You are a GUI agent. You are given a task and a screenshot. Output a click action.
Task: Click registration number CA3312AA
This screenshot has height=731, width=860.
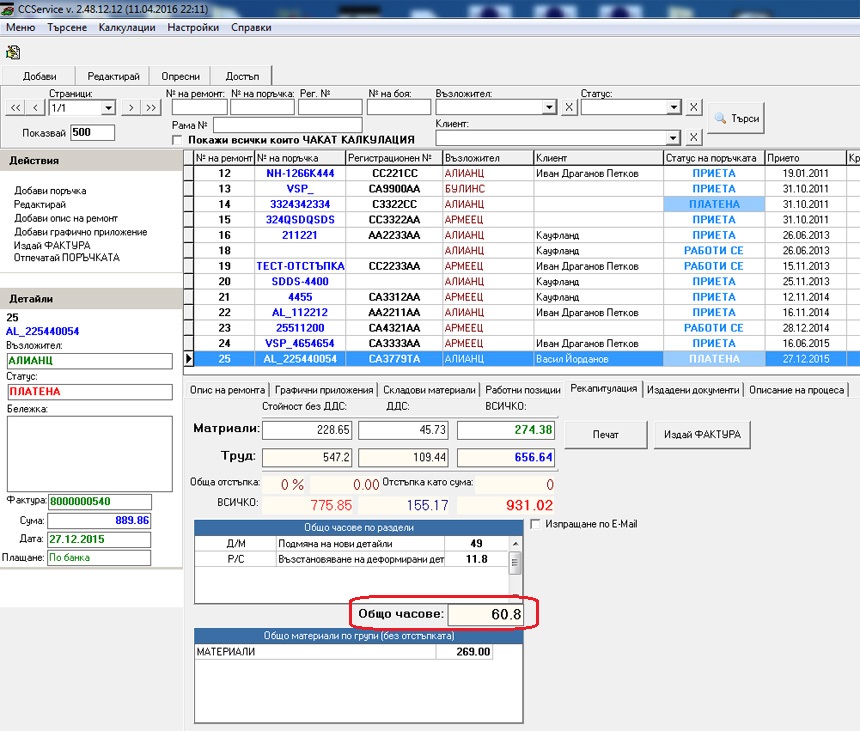[x=394, y=297]
